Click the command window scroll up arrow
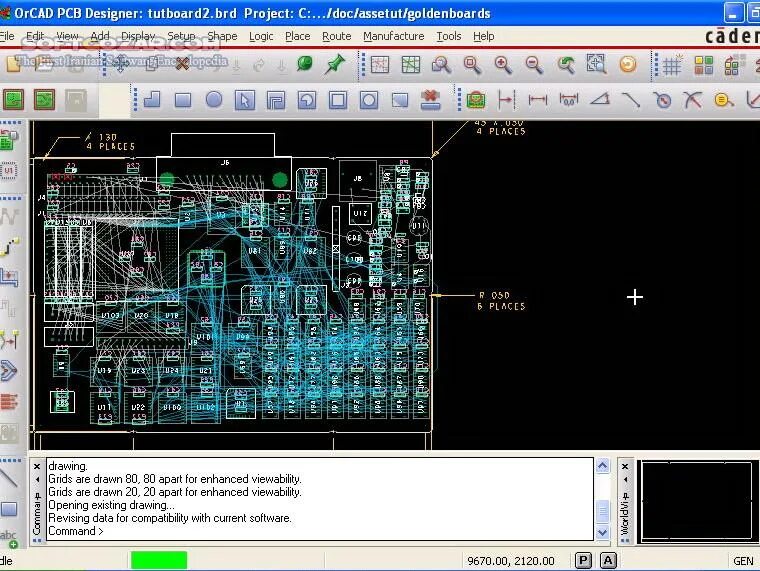Screen dimensions: 760x571 tap(602, 466)
